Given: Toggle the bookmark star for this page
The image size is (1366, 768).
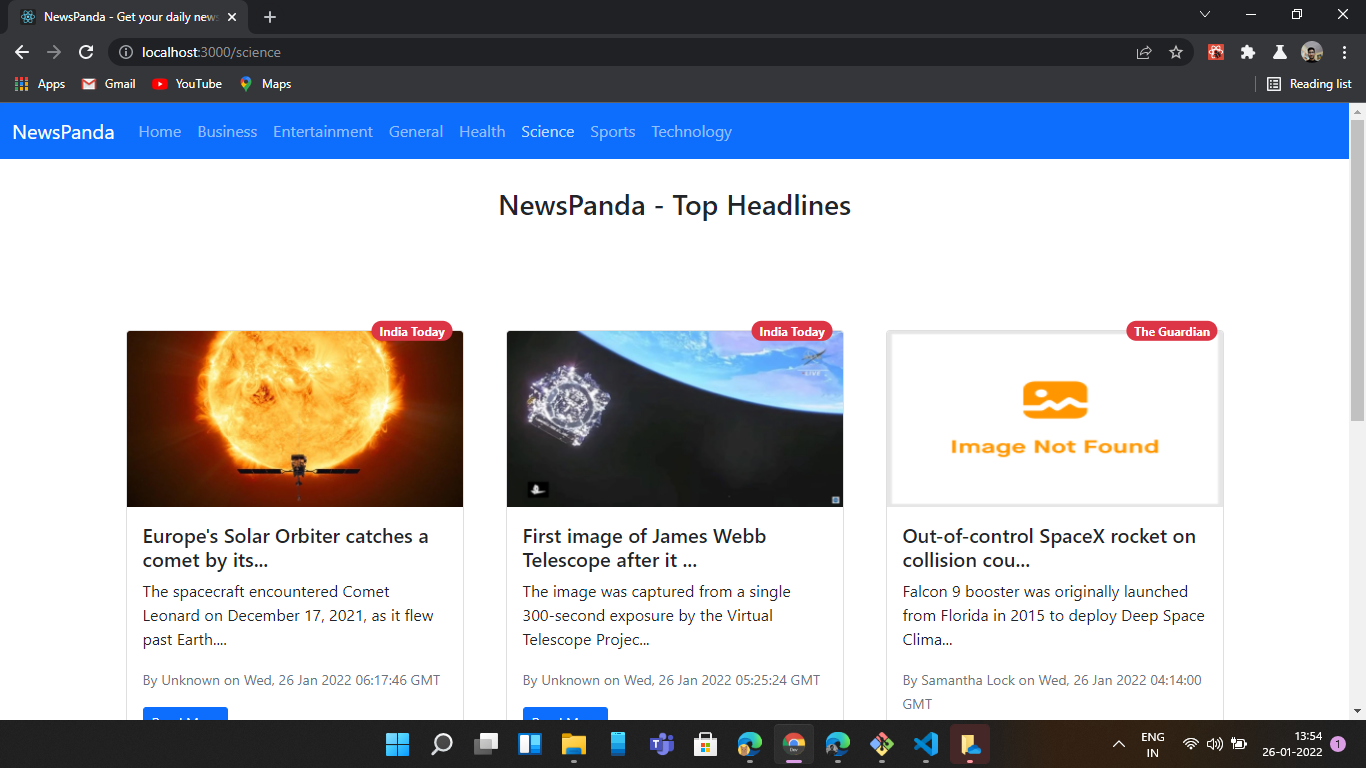Looking at the screenshot, I should click(1176, 52).
